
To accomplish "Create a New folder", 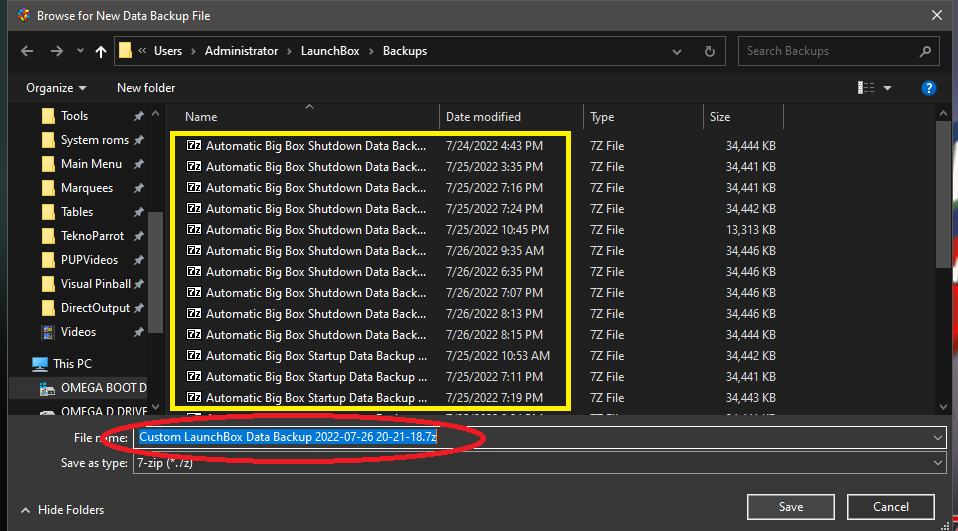I will [x=146, y=88].
